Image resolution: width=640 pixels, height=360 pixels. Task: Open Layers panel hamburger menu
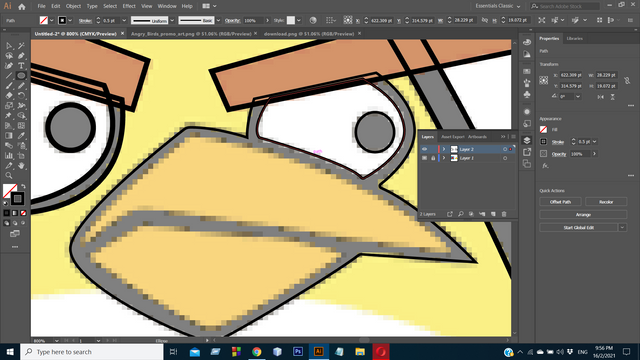tap(513, 137)
